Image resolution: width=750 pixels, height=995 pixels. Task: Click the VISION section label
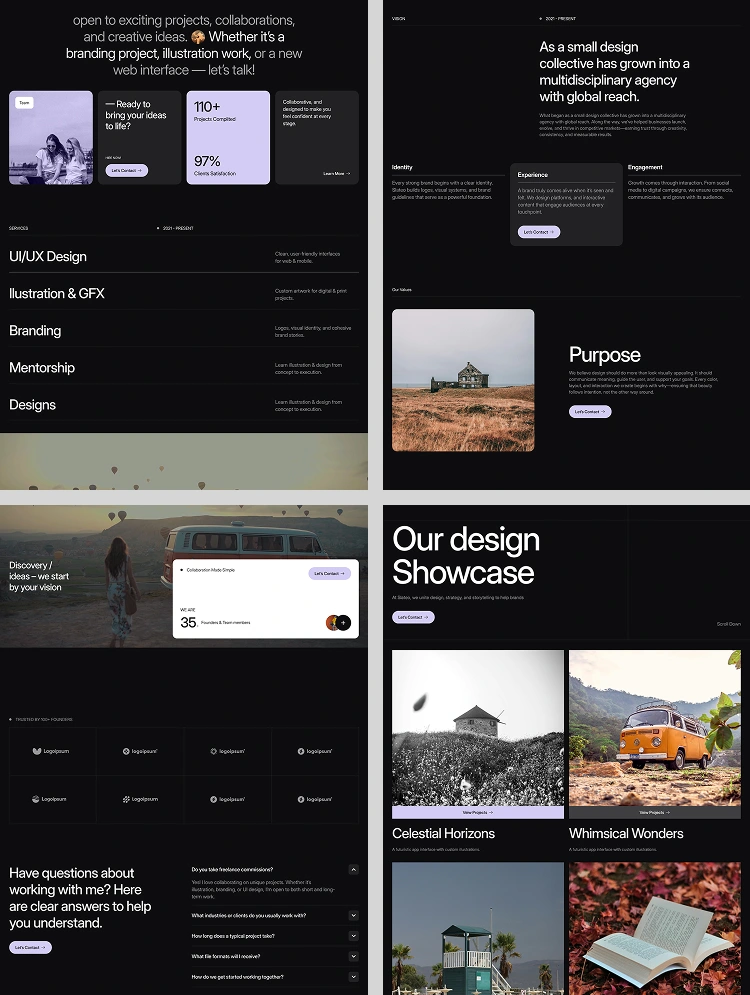coord(398,19)
